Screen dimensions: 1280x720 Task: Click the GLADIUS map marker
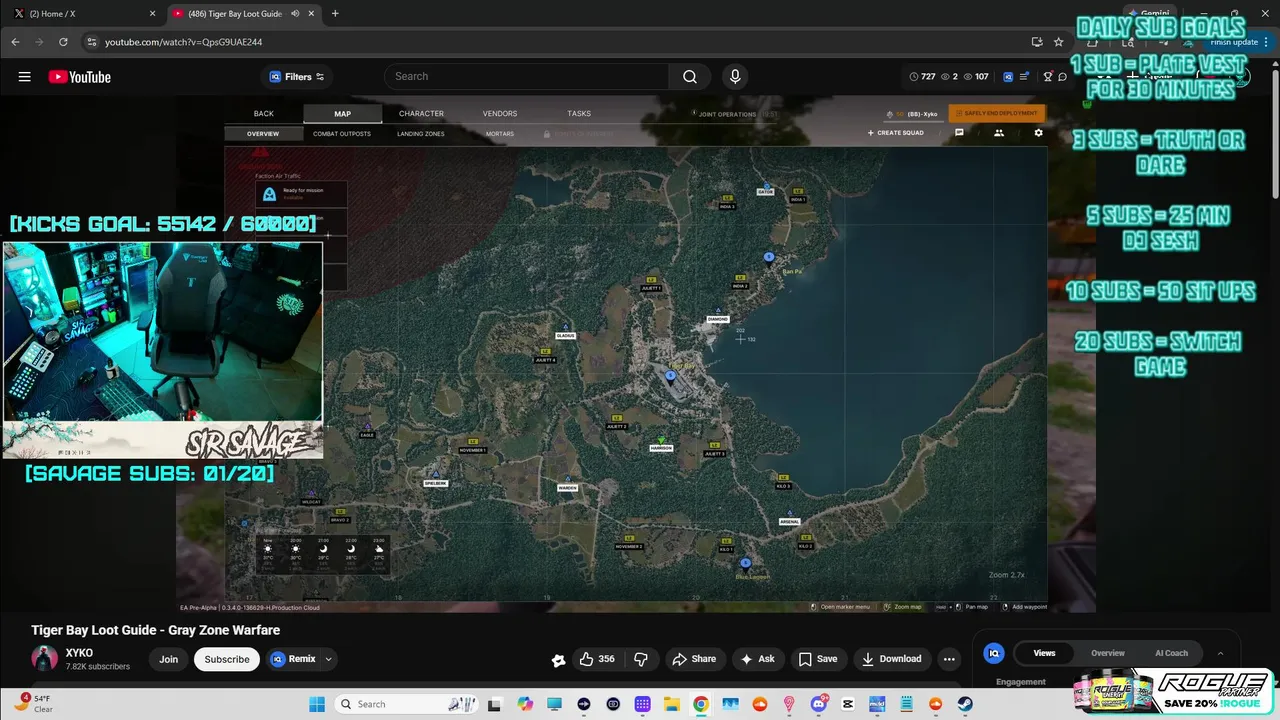[565, 334]
